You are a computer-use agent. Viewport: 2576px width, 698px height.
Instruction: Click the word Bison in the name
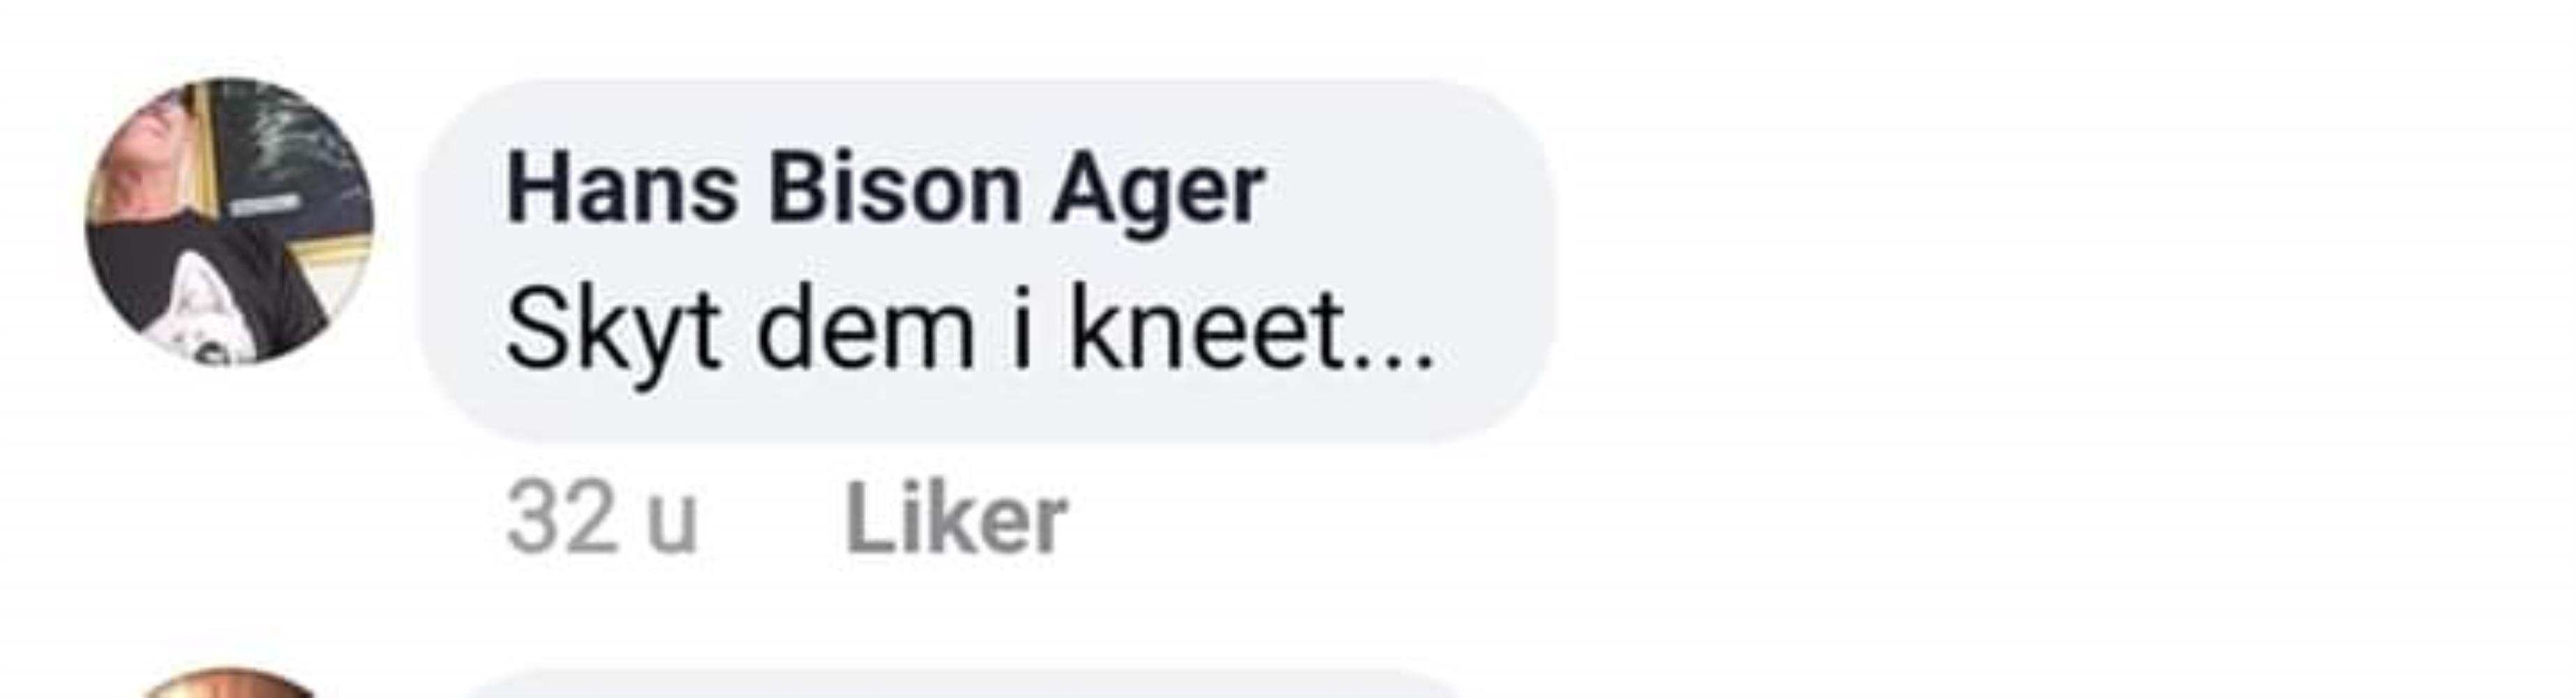coord(894,188)
